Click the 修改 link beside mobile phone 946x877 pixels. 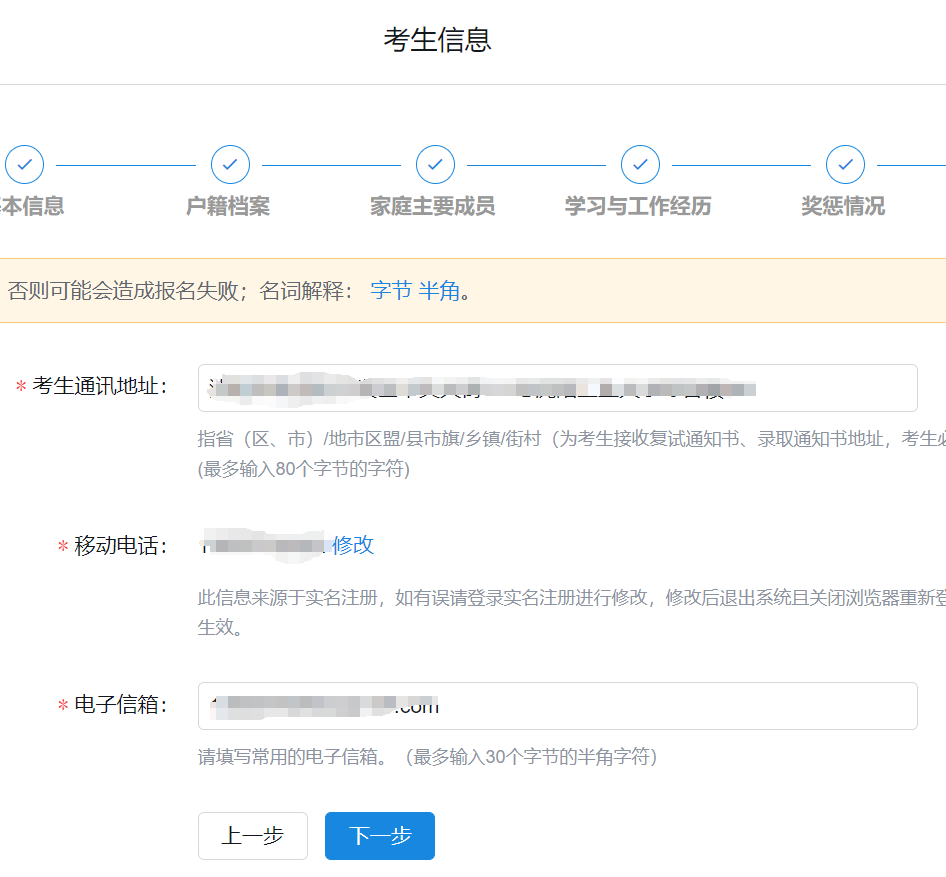coord(353,545)
